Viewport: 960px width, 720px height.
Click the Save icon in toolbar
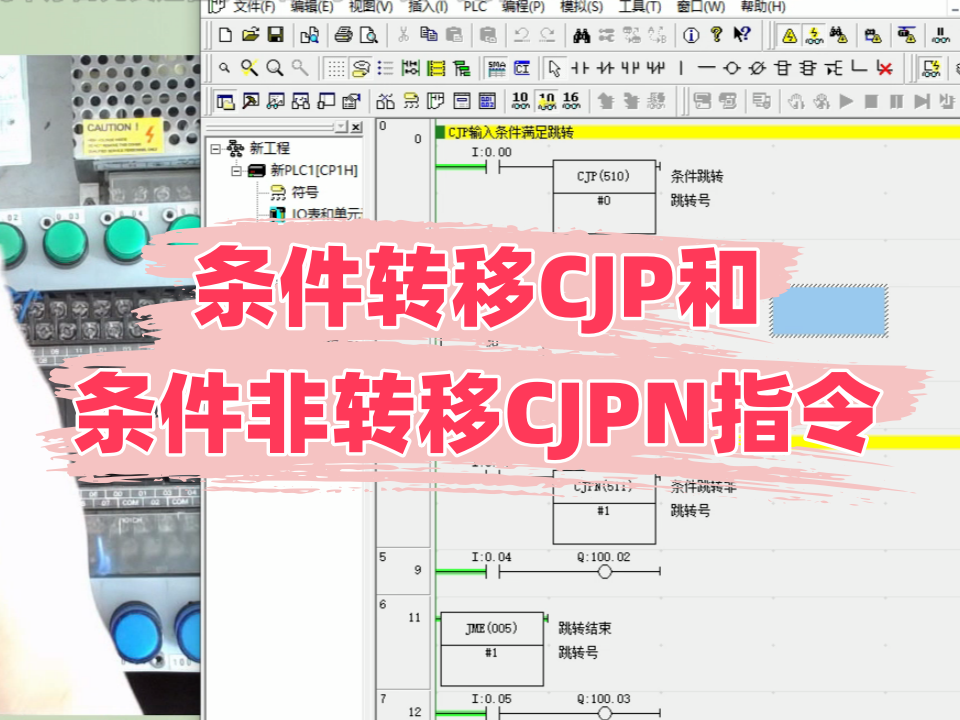point(275,35)
